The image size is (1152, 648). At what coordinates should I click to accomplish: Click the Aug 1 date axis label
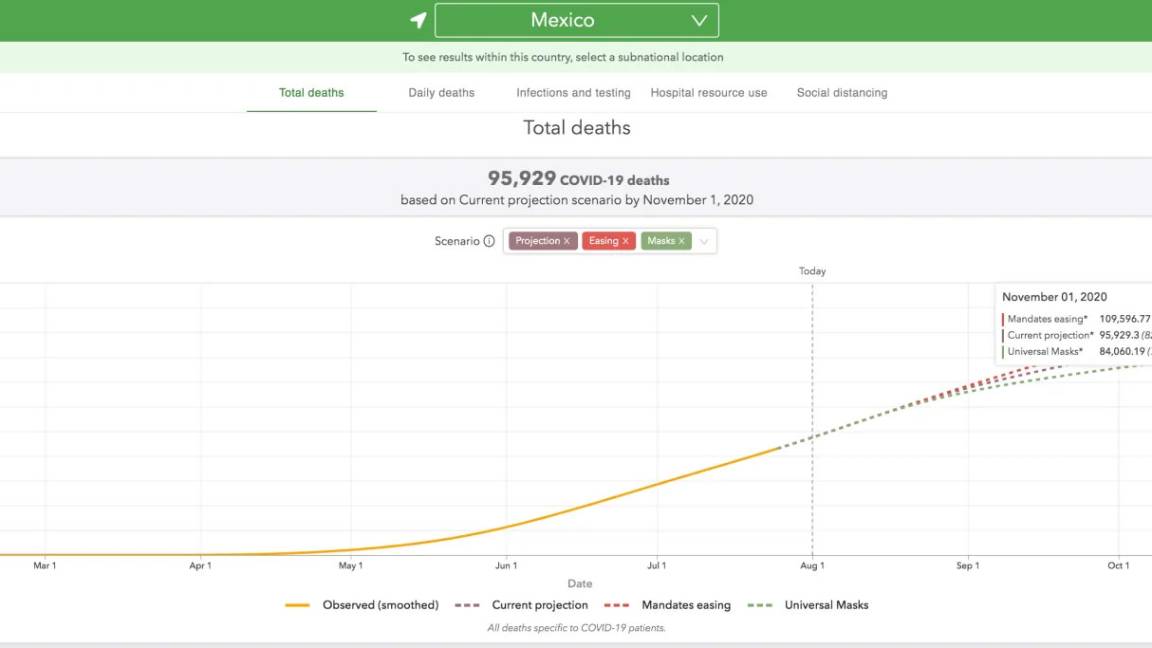(x=812, y=566)
